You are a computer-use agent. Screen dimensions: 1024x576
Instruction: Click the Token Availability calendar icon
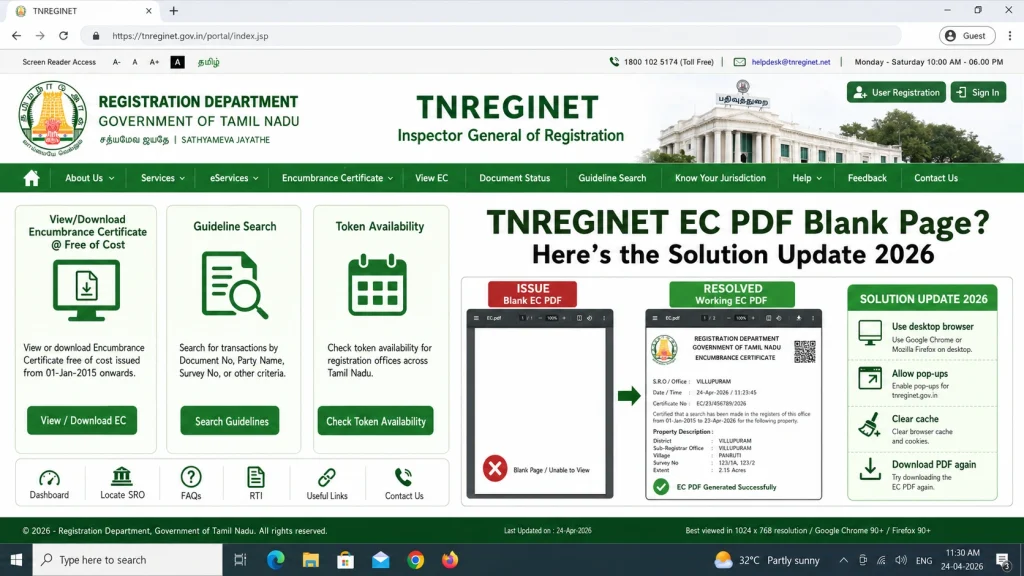click(x=377, y=285)
